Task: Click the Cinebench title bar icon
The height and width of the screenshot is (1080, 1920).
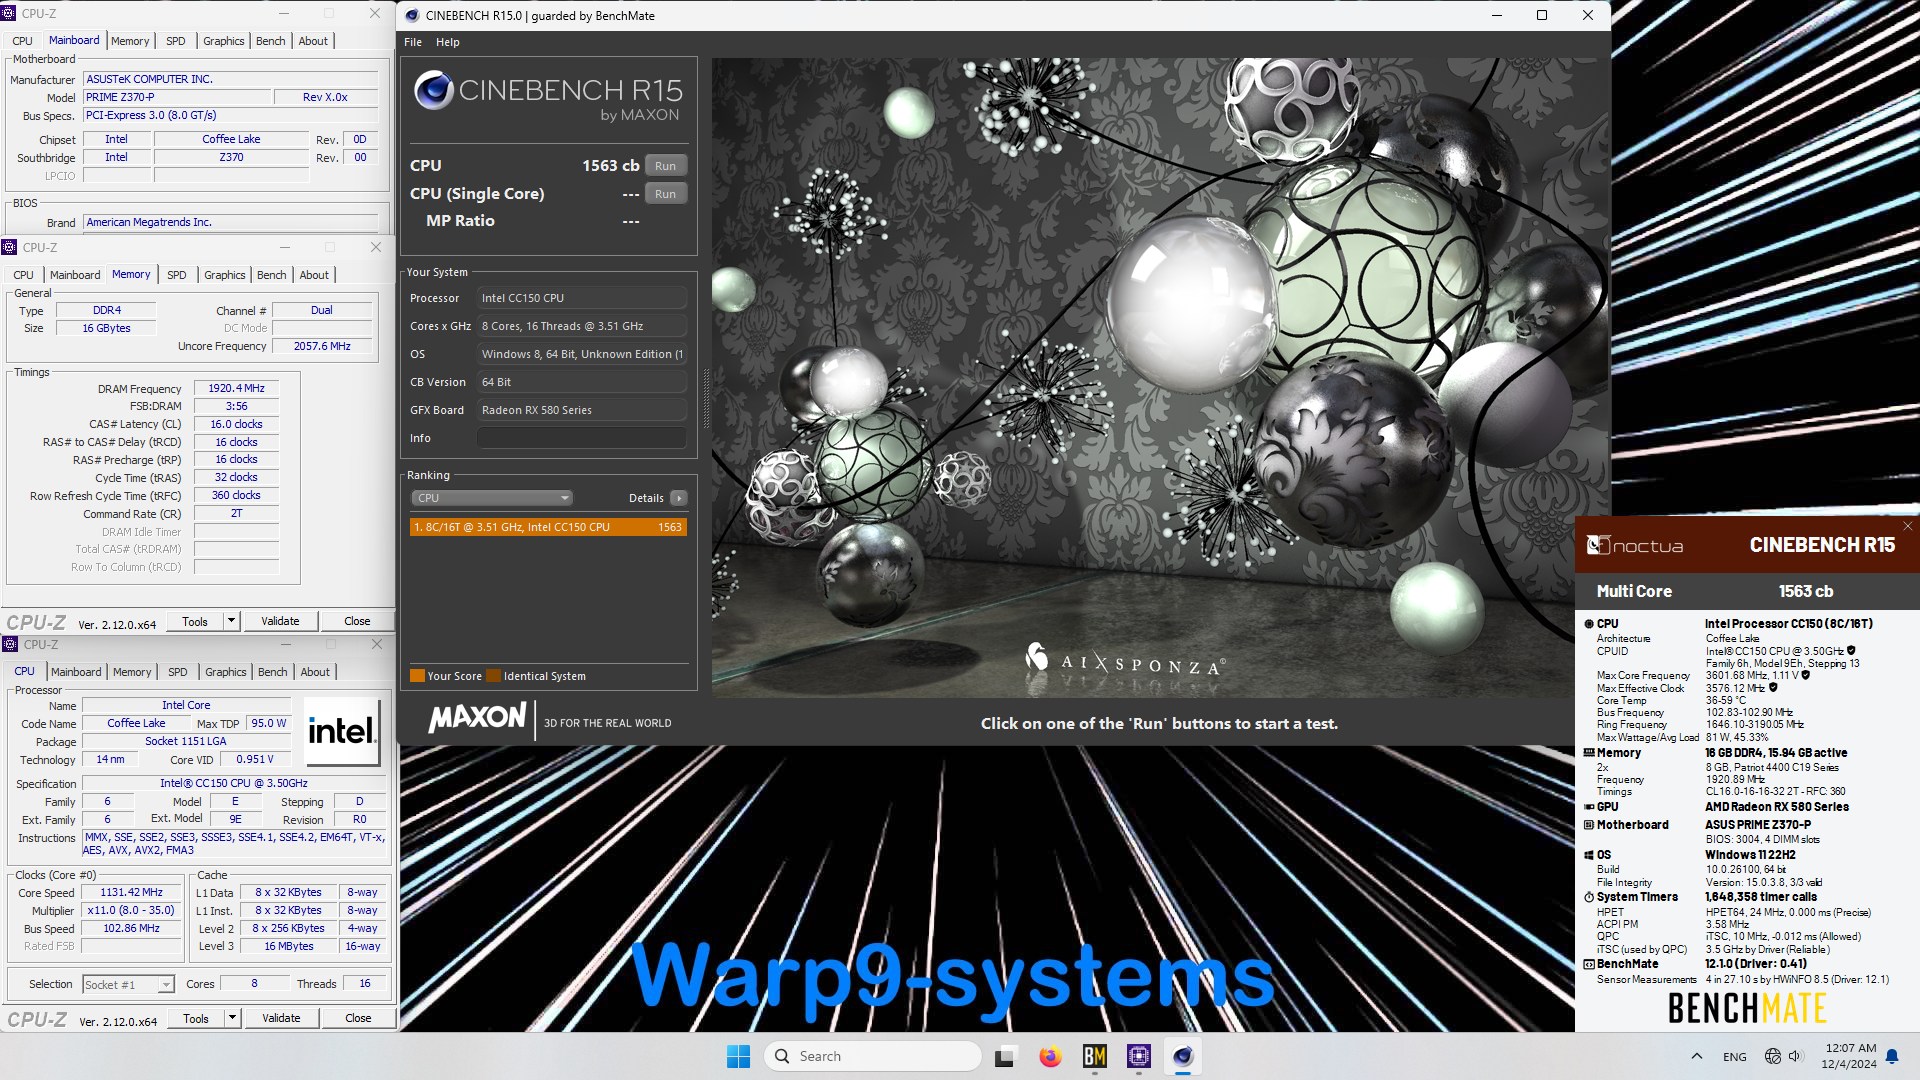Action: [x=412, y=15]
